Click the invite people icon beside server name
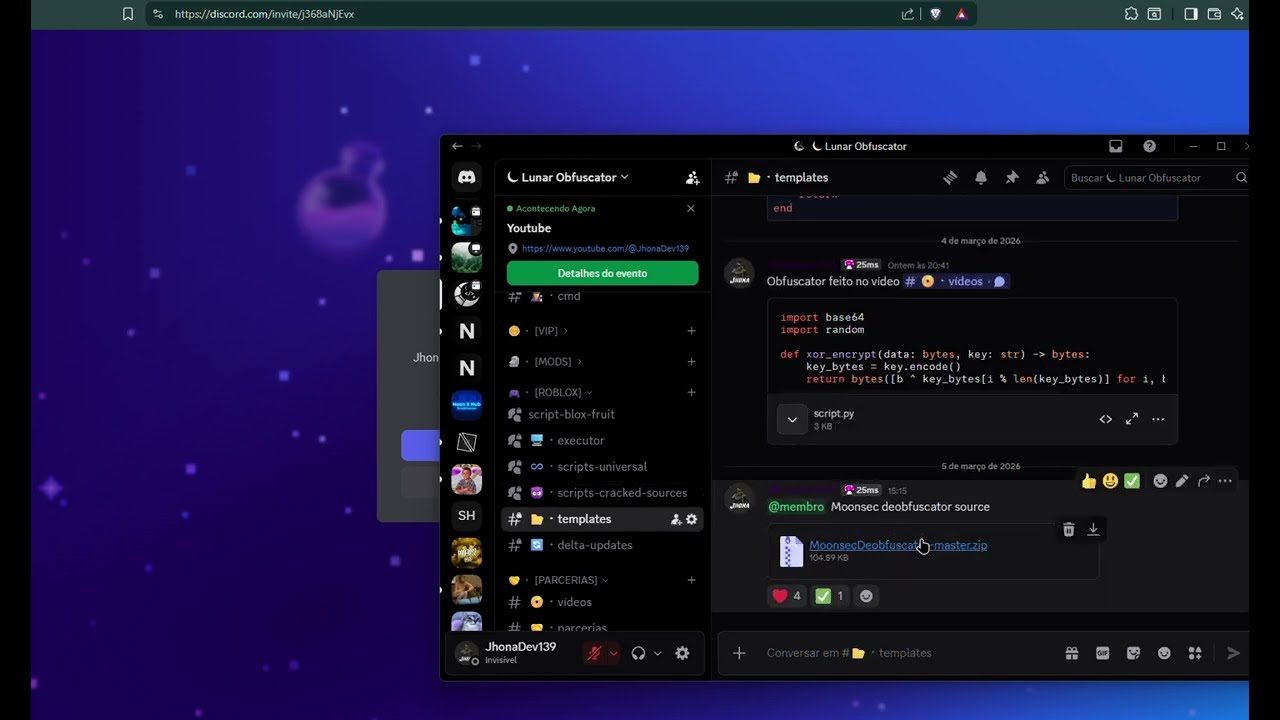The width and height of the screenshot is (1280, 720). pyautogui.click(x=692, y=178)
